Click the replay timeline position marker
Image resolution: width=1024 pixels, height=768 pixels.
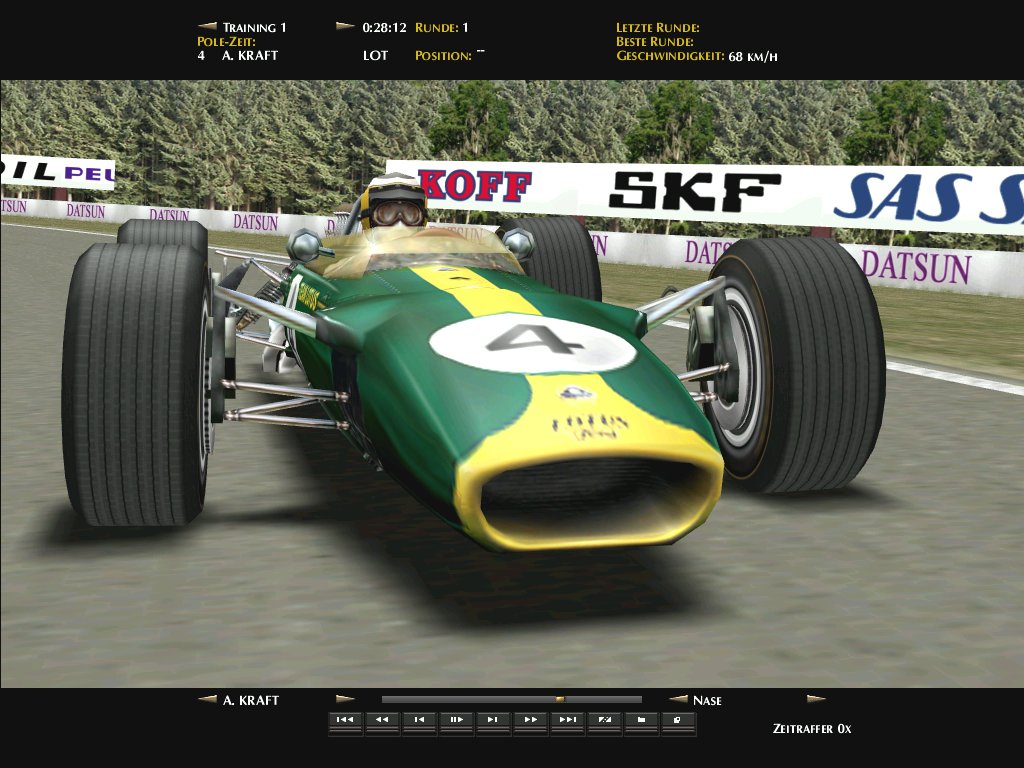click(x=560, y=700)
